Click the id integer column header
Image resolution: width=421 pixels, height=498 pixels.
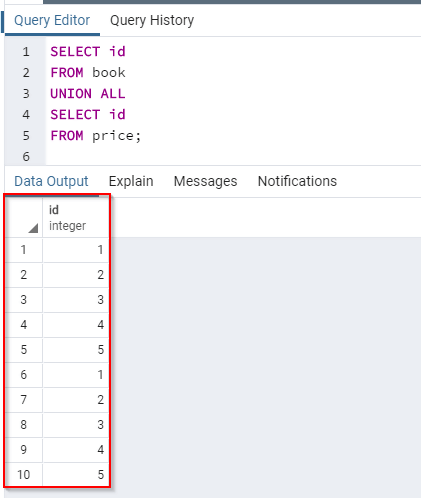76,217
